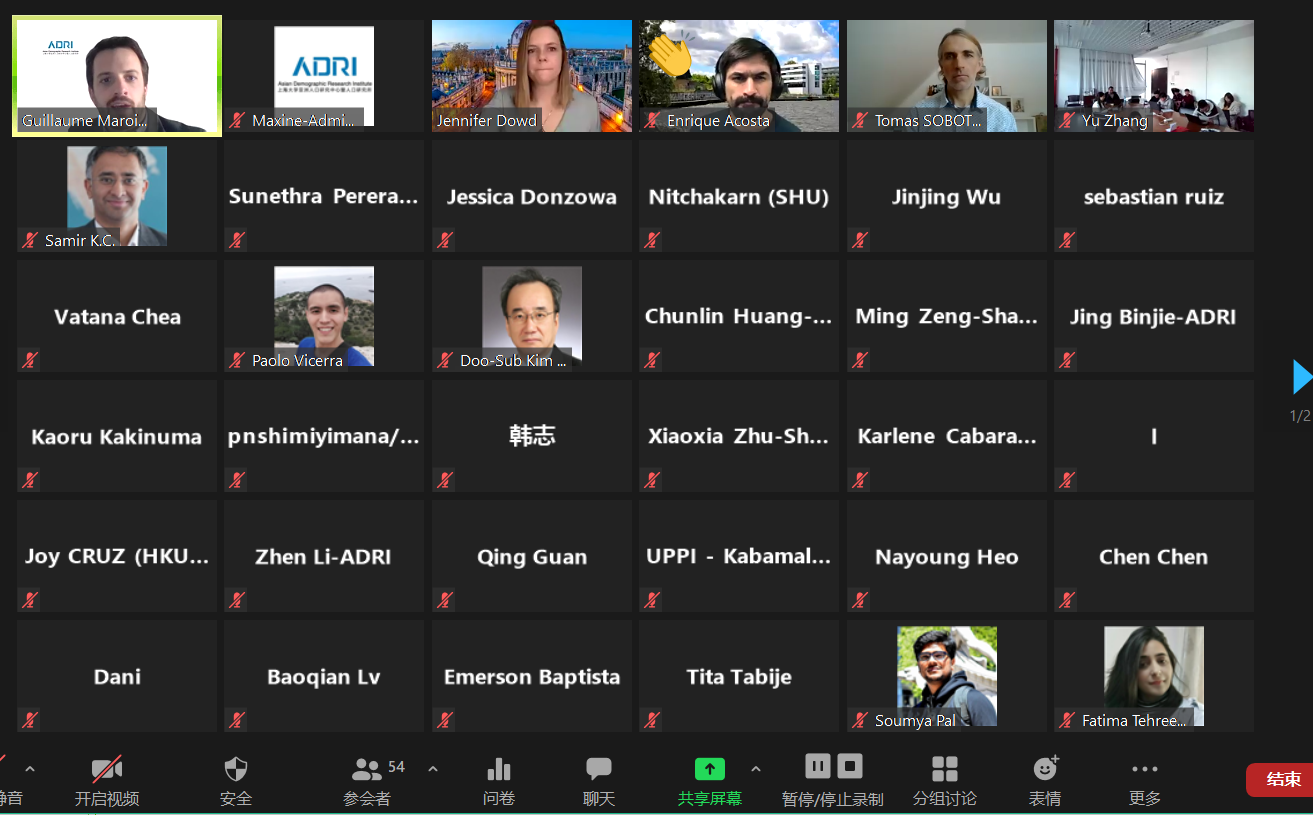This screenshot has width=1313, height=815.
Task: Click the green share screen icon
Action: coord(709,769)
